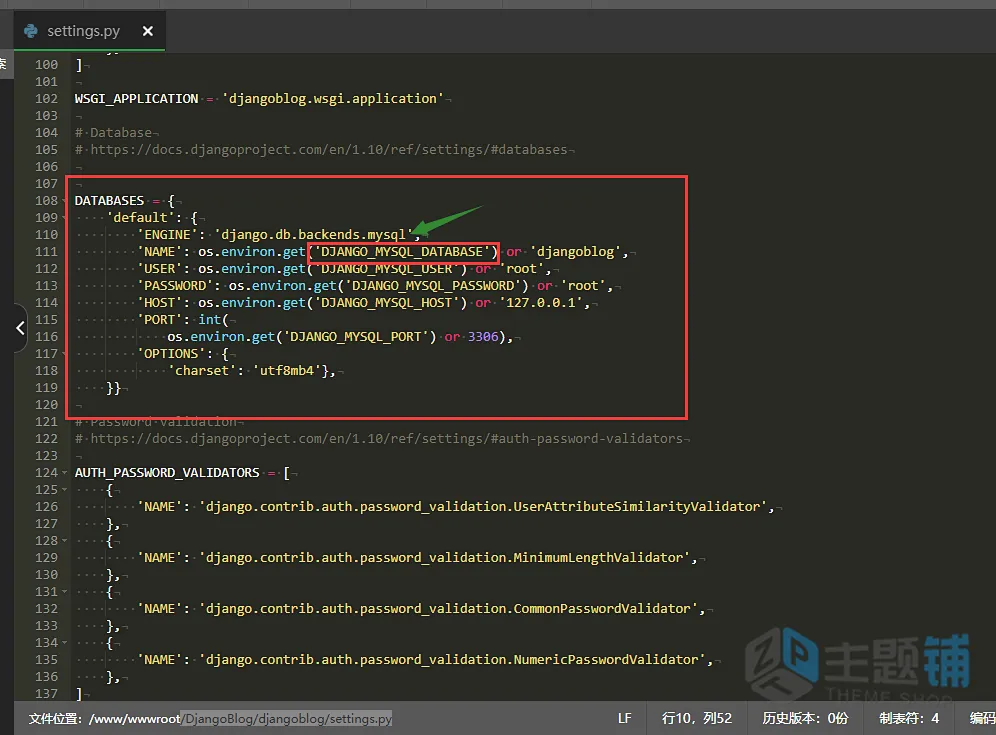Close the settings.py tab
The image size is (996, 735).
click(x=147, y=31)
